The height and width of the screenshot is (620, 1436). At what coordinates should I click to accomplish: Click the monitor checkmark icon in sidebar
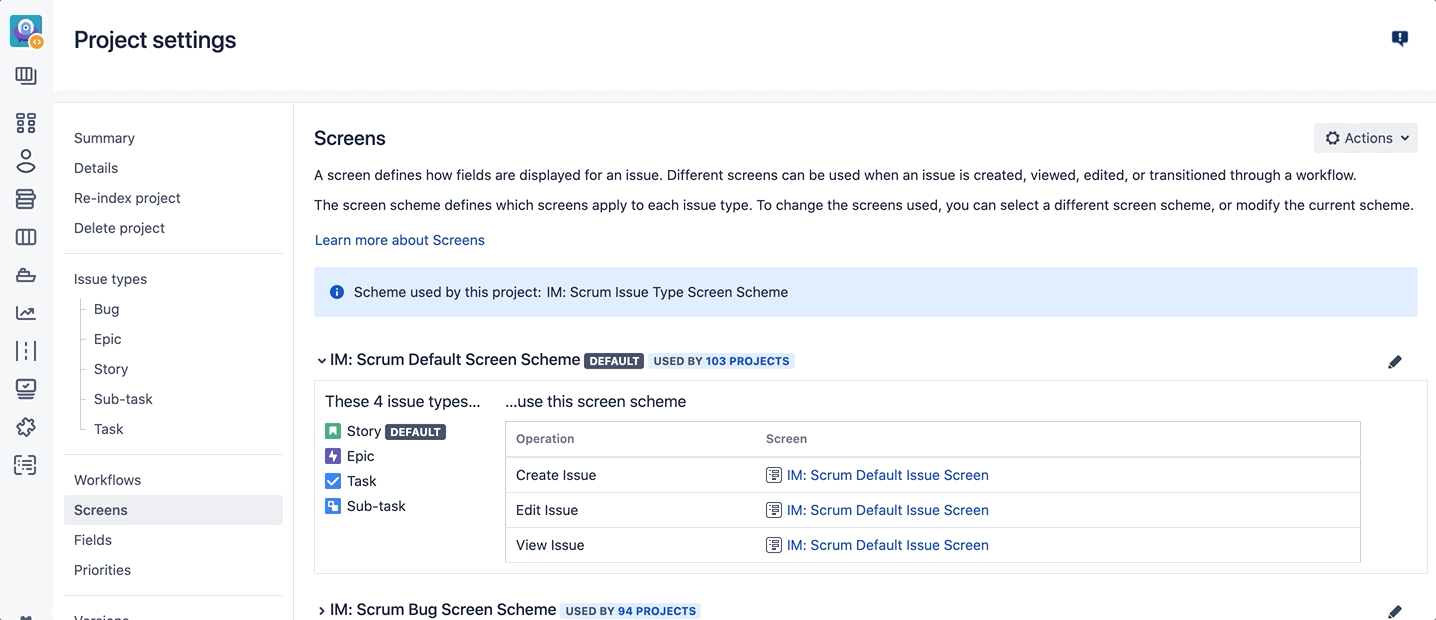(26, 389)
